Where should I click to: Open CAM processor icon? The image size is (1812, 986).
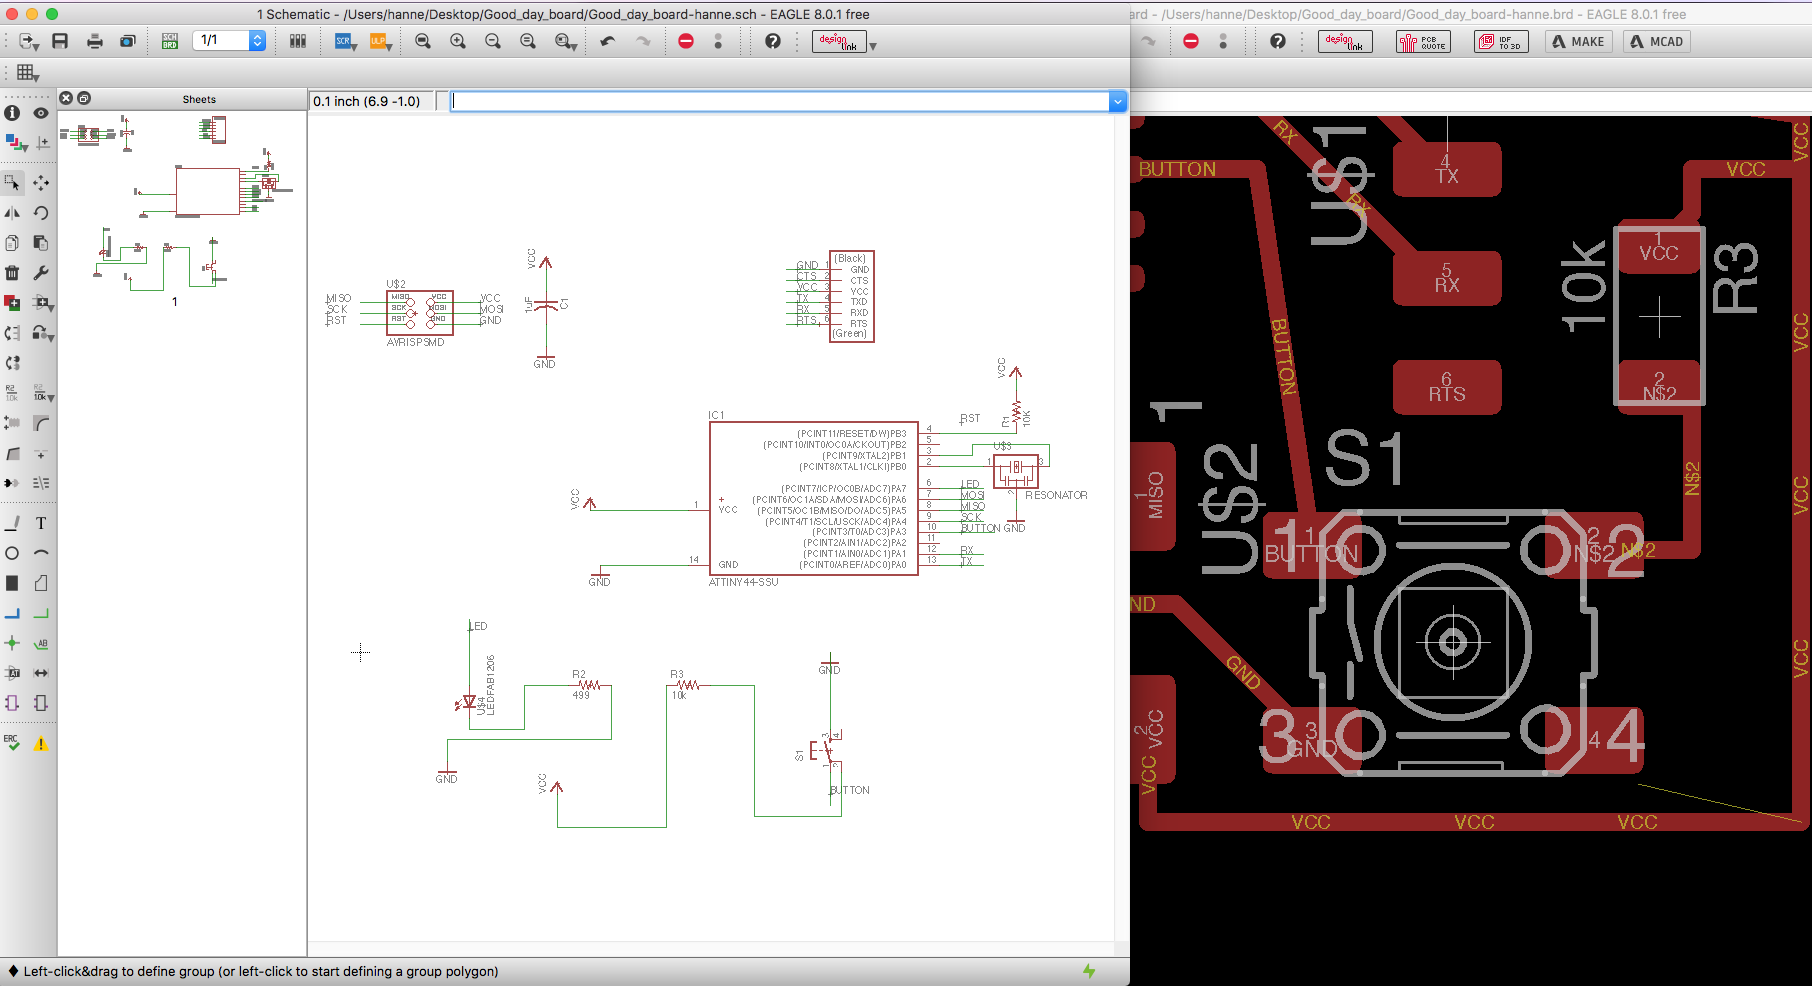coord(127,41)
